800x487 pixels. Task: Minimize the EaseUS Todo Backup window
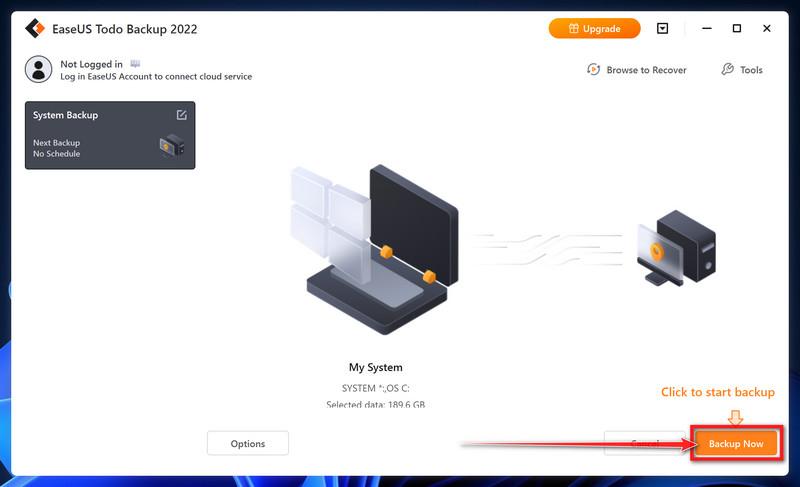coord(707,29)
